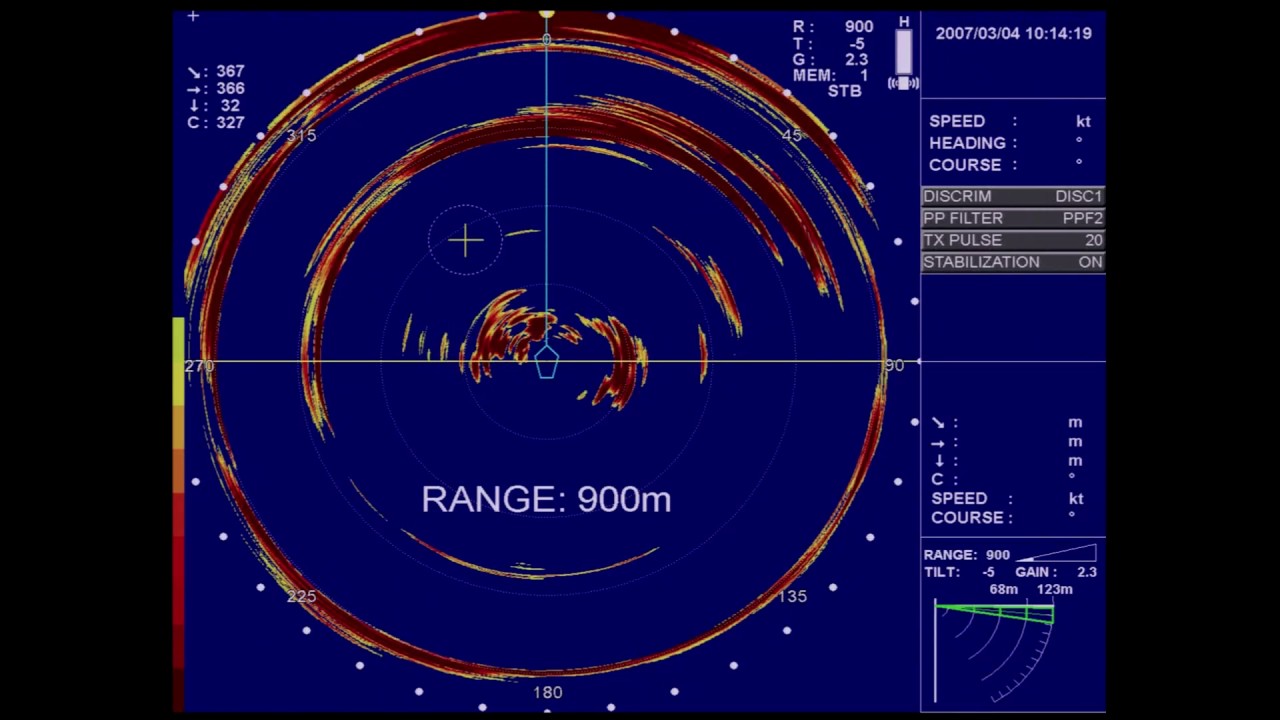
Task: Click the GAIN: 2.3 label in the bottom panel
Action: pyautogui.click(x=1056, y=572)
